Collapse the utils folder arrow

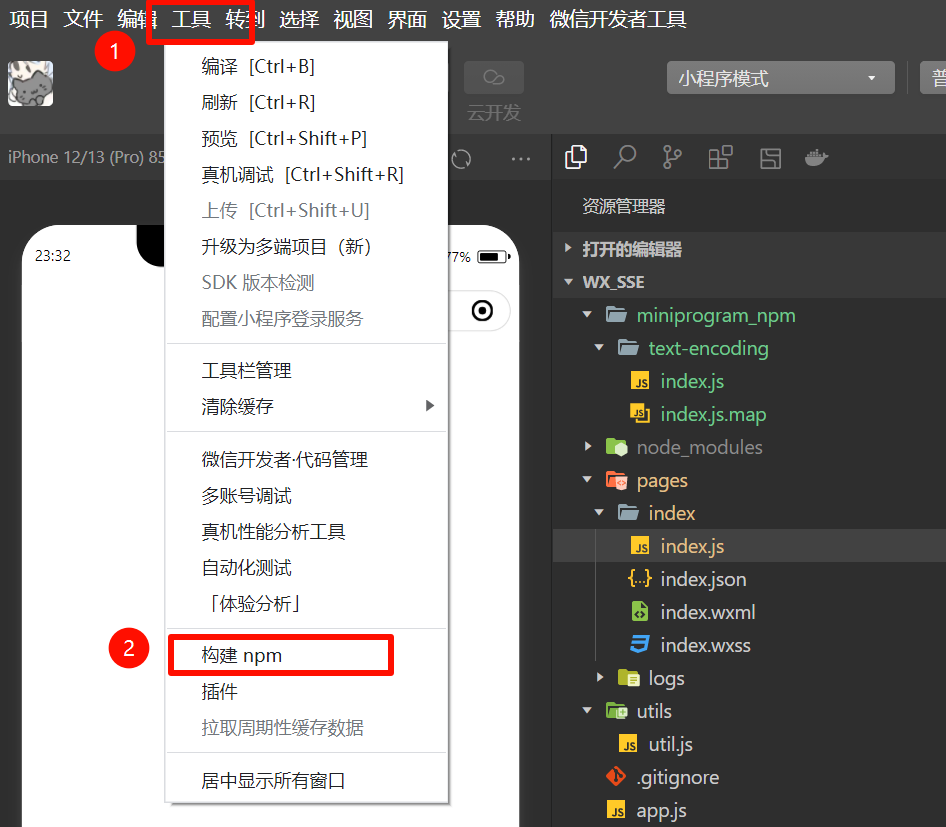point(587,711)
